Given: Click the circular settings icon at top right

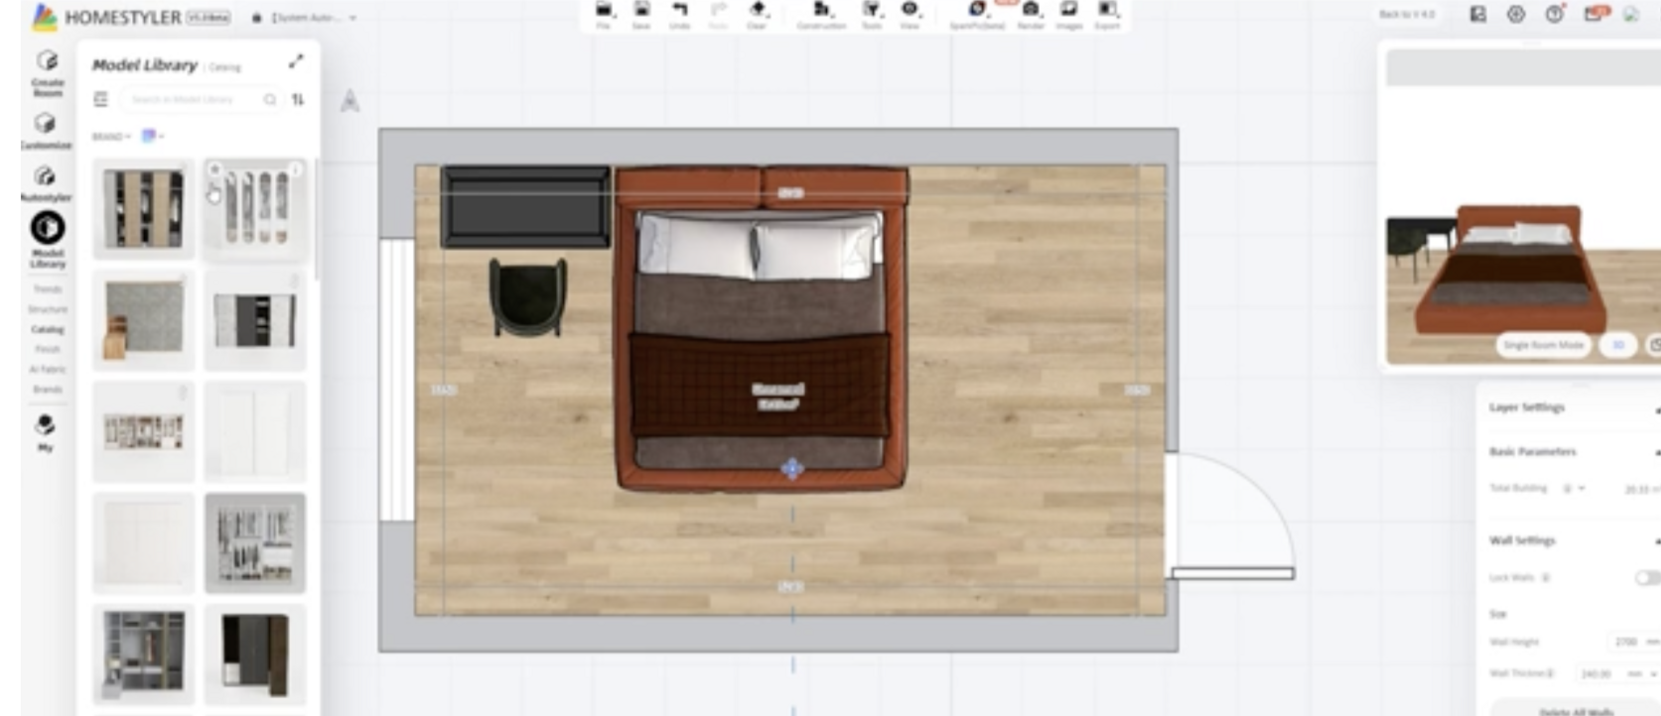Looking at the screenshot, I should click(1516, 14).
